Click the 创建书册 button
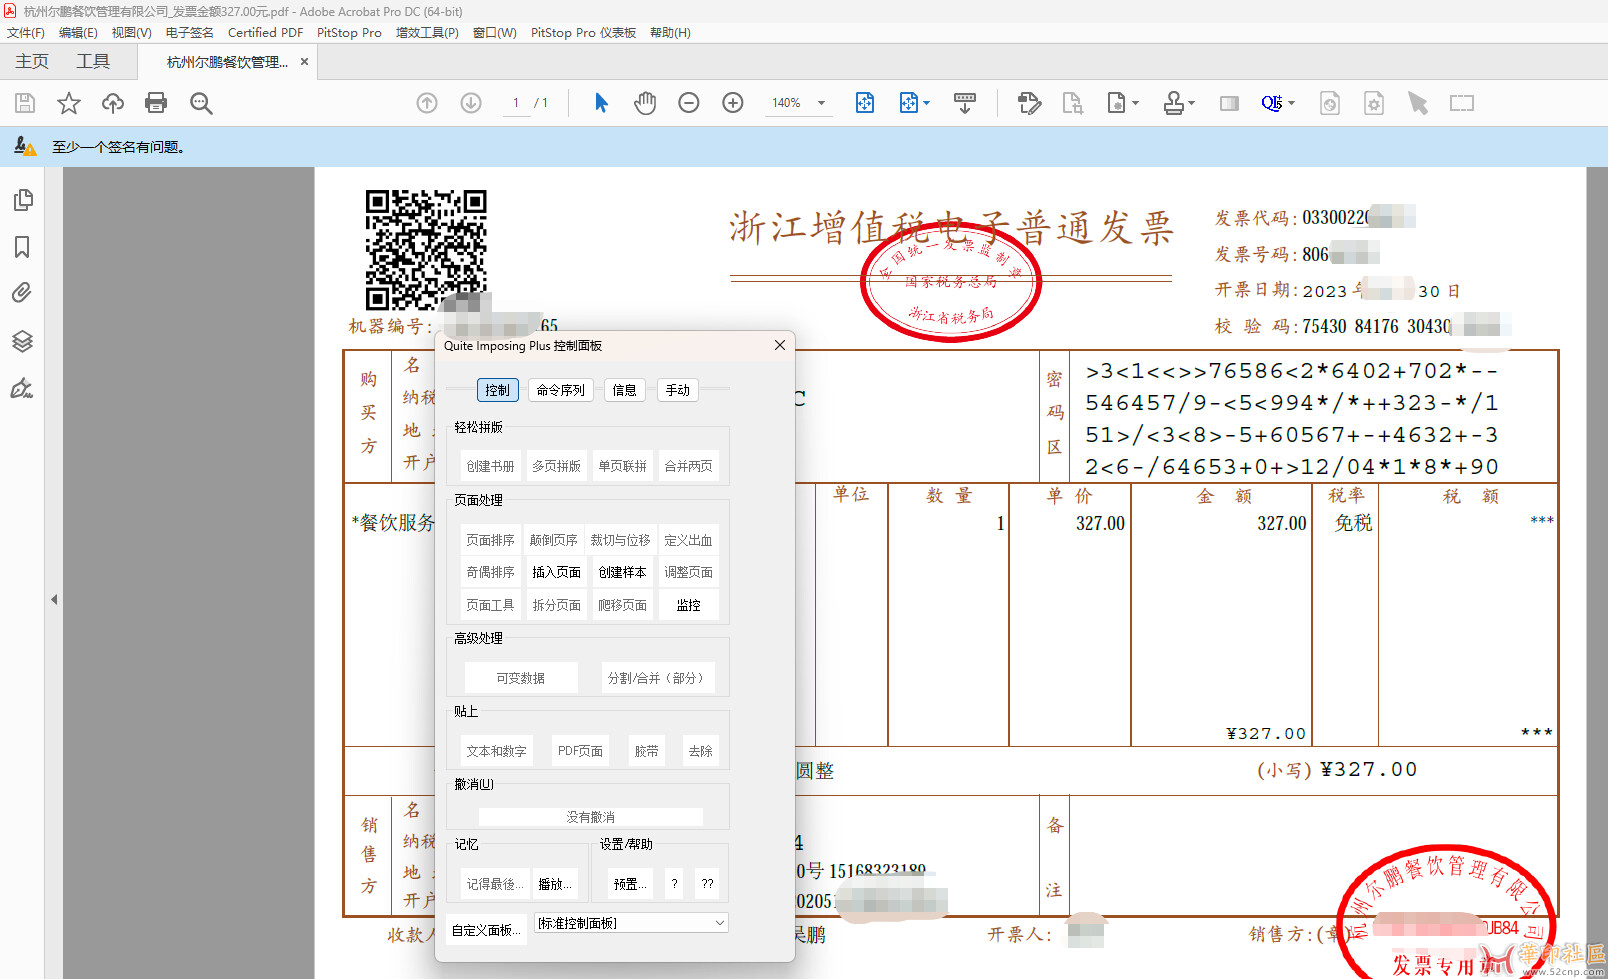The image size is (1608, 979). (x=490, y=466)
